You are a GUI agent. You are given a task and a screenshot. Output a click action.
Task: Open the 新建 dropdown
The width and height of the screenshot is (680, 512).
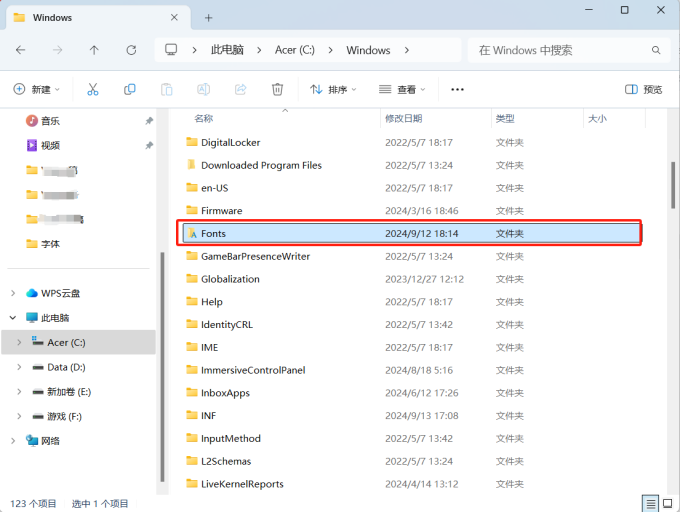click(36, 89)
